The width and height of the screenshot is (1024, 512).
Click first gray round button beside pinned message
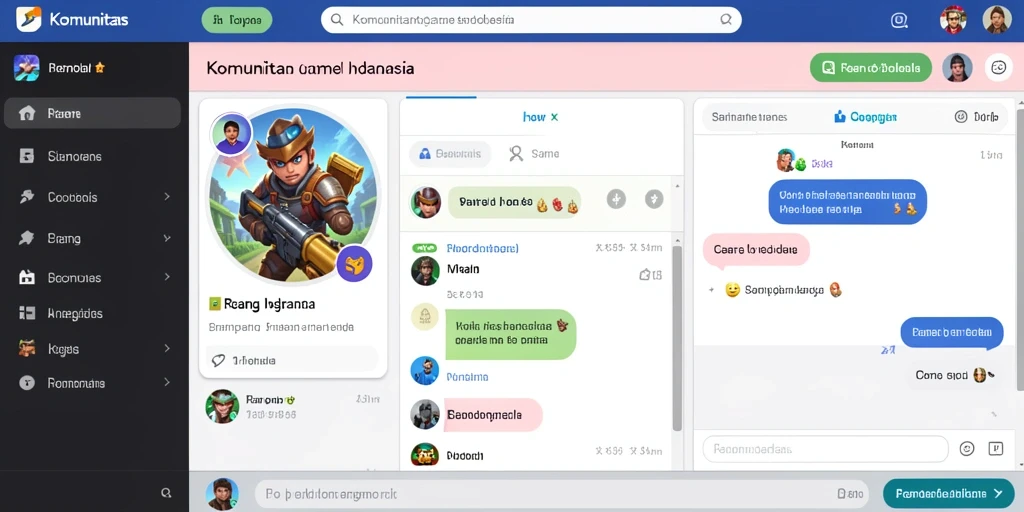[616, 199]
